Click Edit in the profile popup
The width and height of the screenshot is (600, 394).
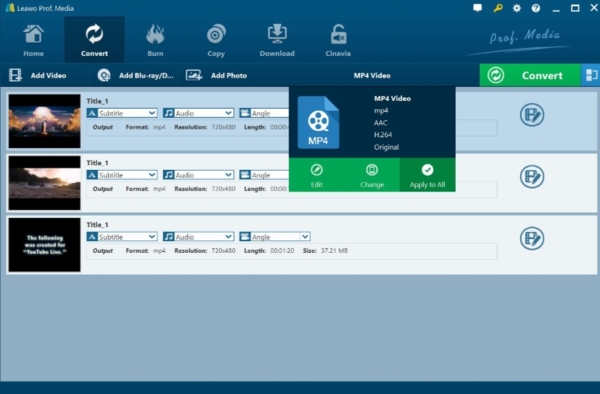coord(316,175)
